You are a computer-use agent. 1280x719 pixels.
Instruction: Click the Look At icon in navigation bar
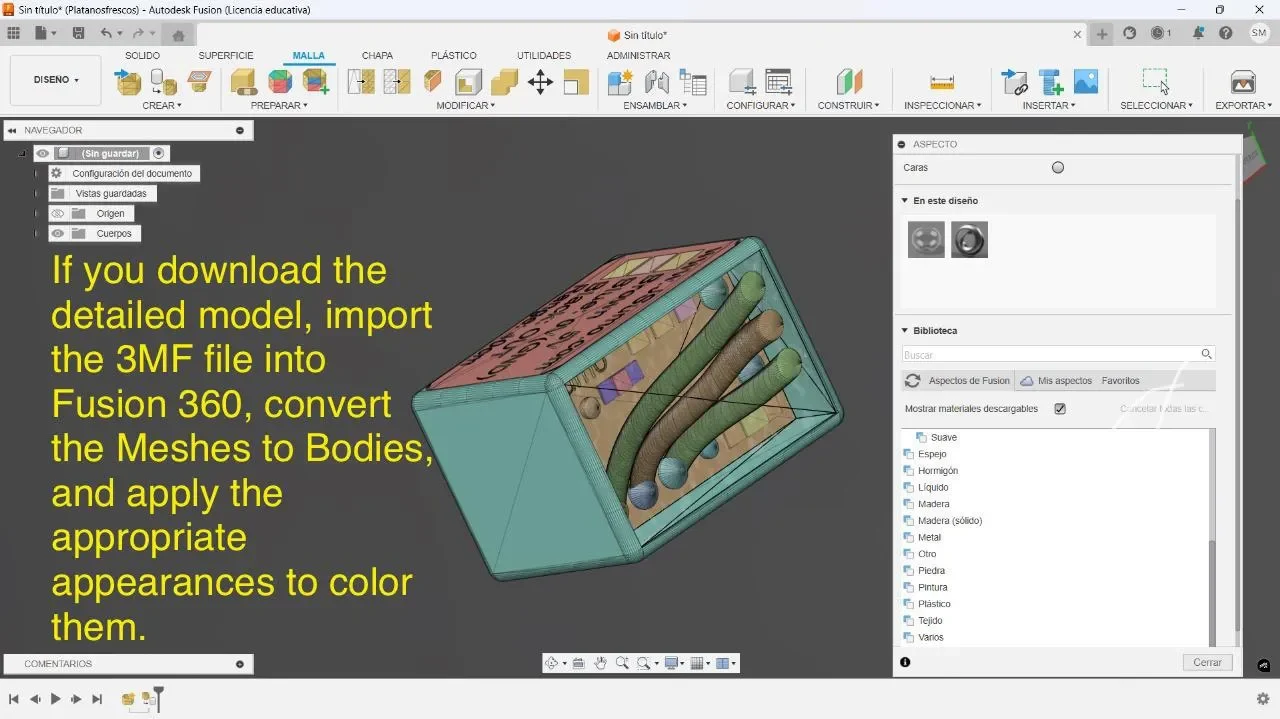tap(578, 663)
